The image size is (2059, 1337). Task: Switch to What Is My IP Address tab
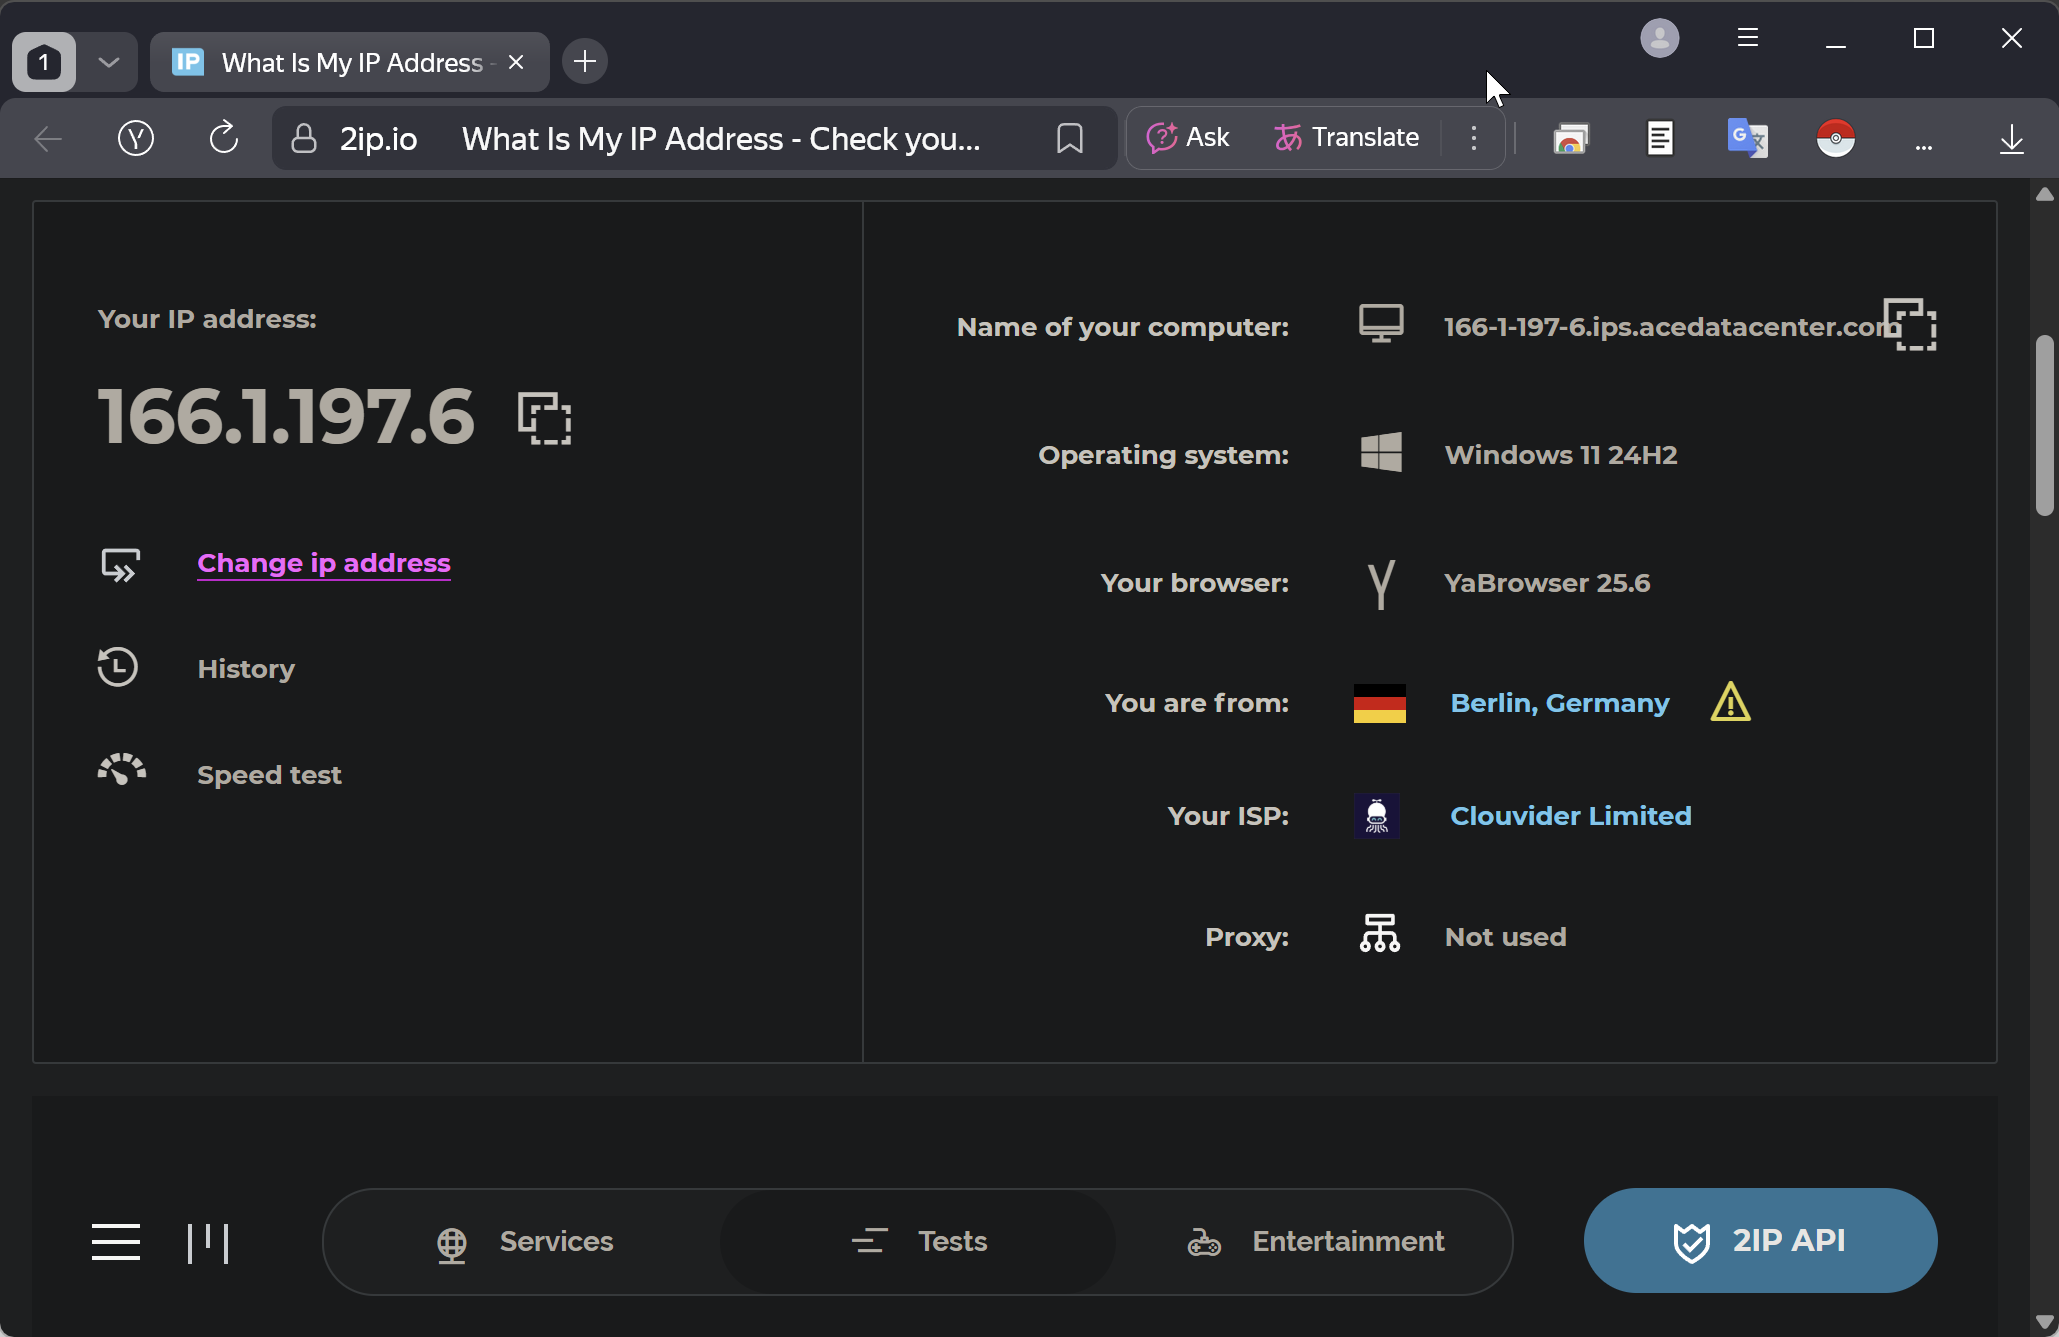coord(351,62)
